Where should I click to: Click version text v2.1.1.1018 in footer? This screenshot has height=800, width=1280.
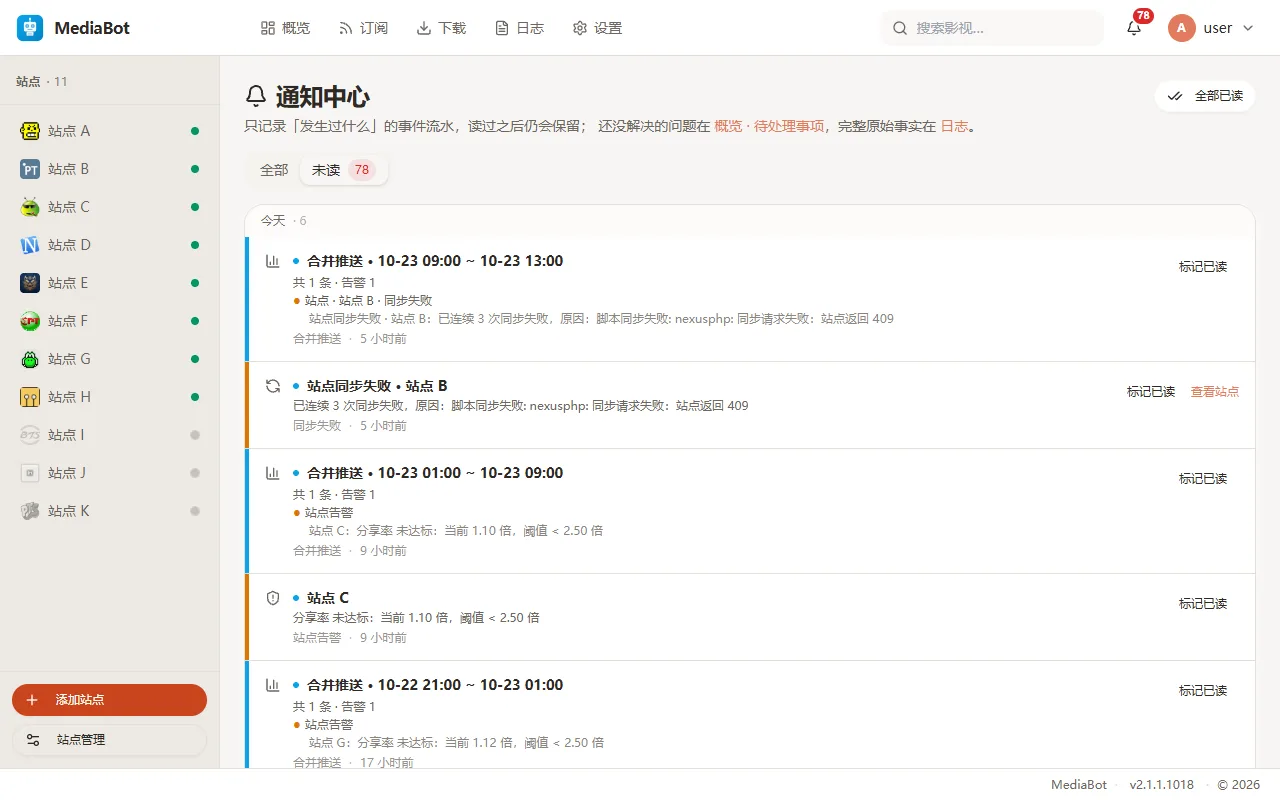1162,785
